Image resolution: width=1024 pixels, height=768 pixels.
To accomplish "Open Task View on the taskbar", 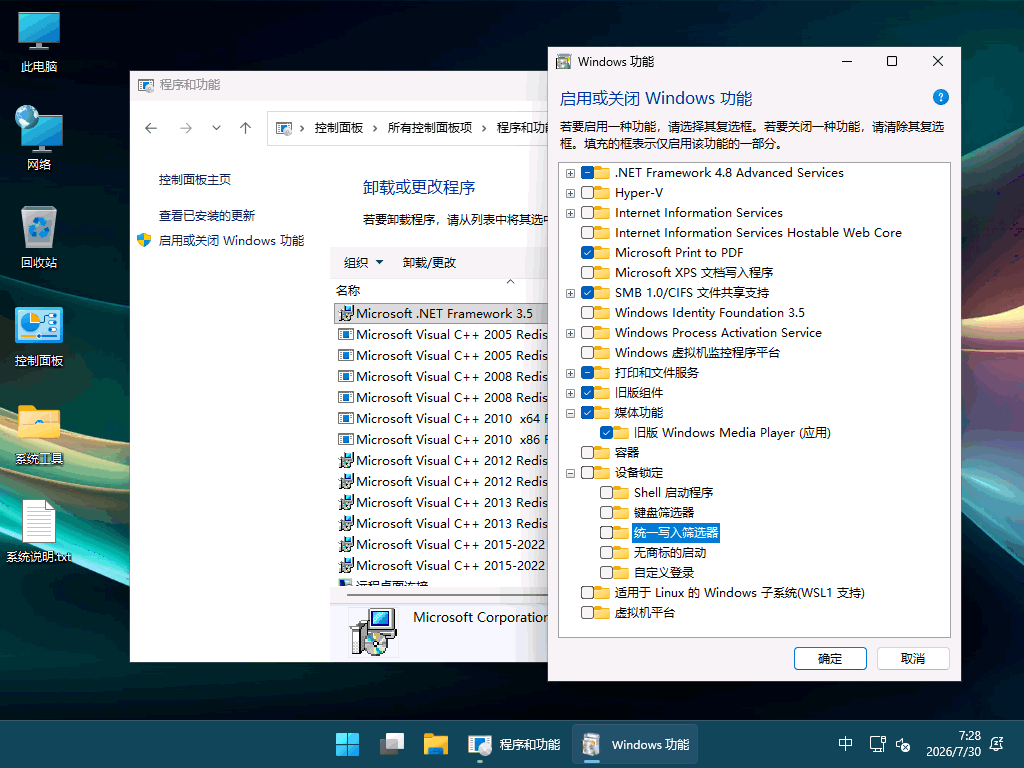I will 392,744.
